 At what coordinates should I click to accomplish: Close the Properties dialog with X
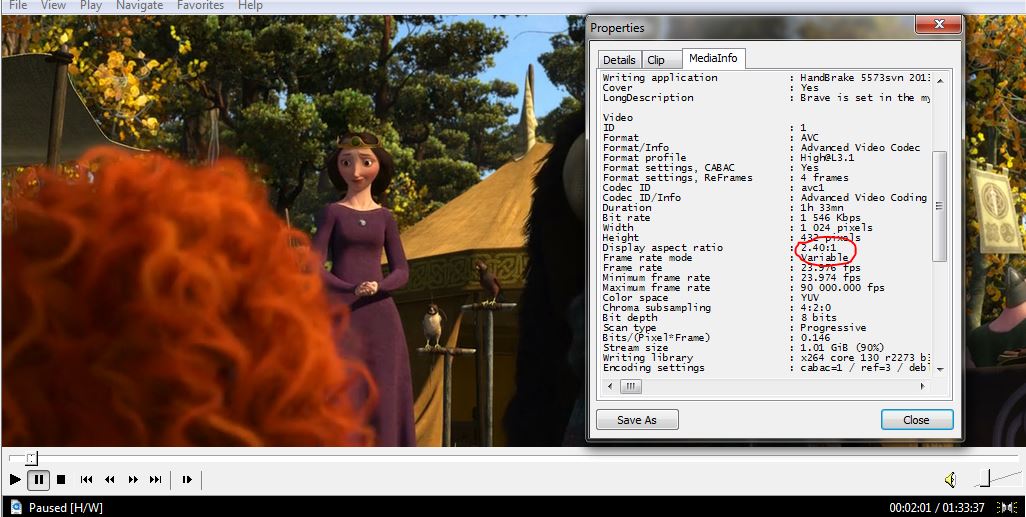[x=938, y=24]
